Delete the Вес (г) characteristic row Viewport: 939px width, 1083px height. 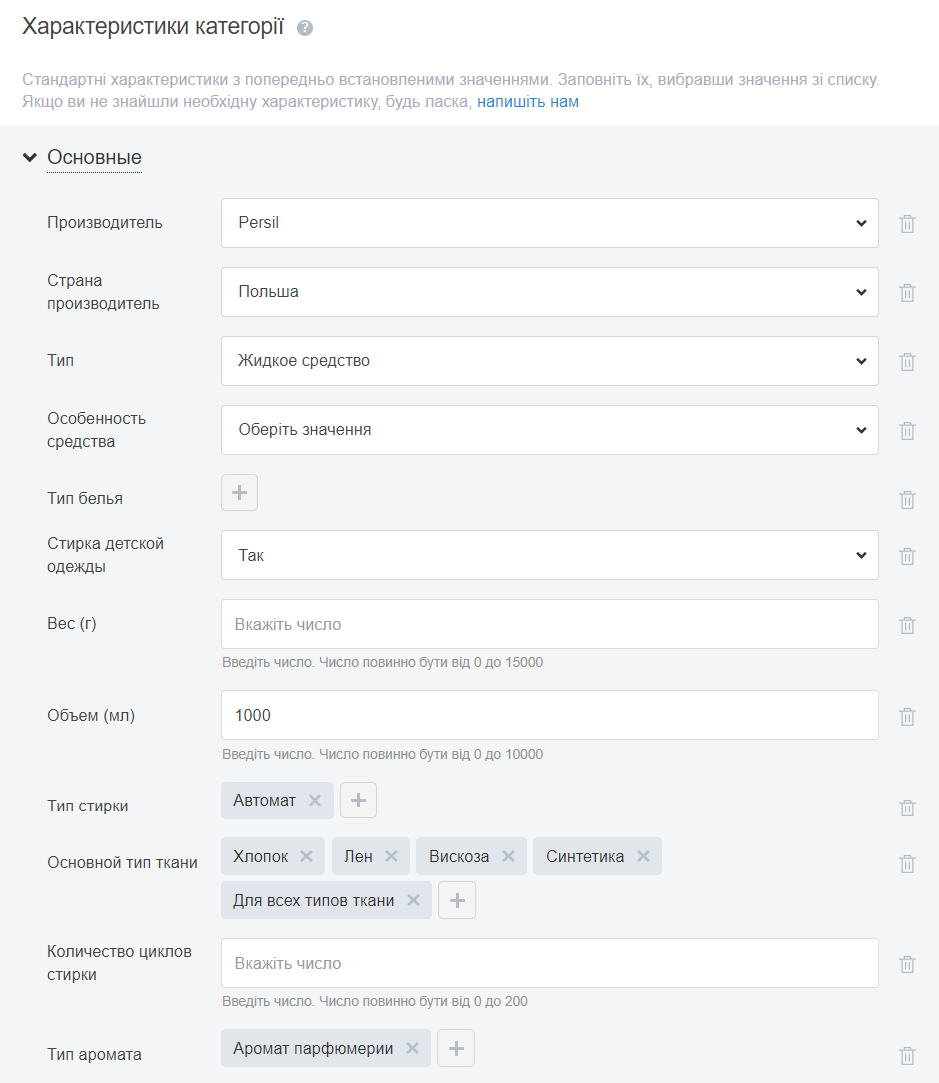coord(907,625)
